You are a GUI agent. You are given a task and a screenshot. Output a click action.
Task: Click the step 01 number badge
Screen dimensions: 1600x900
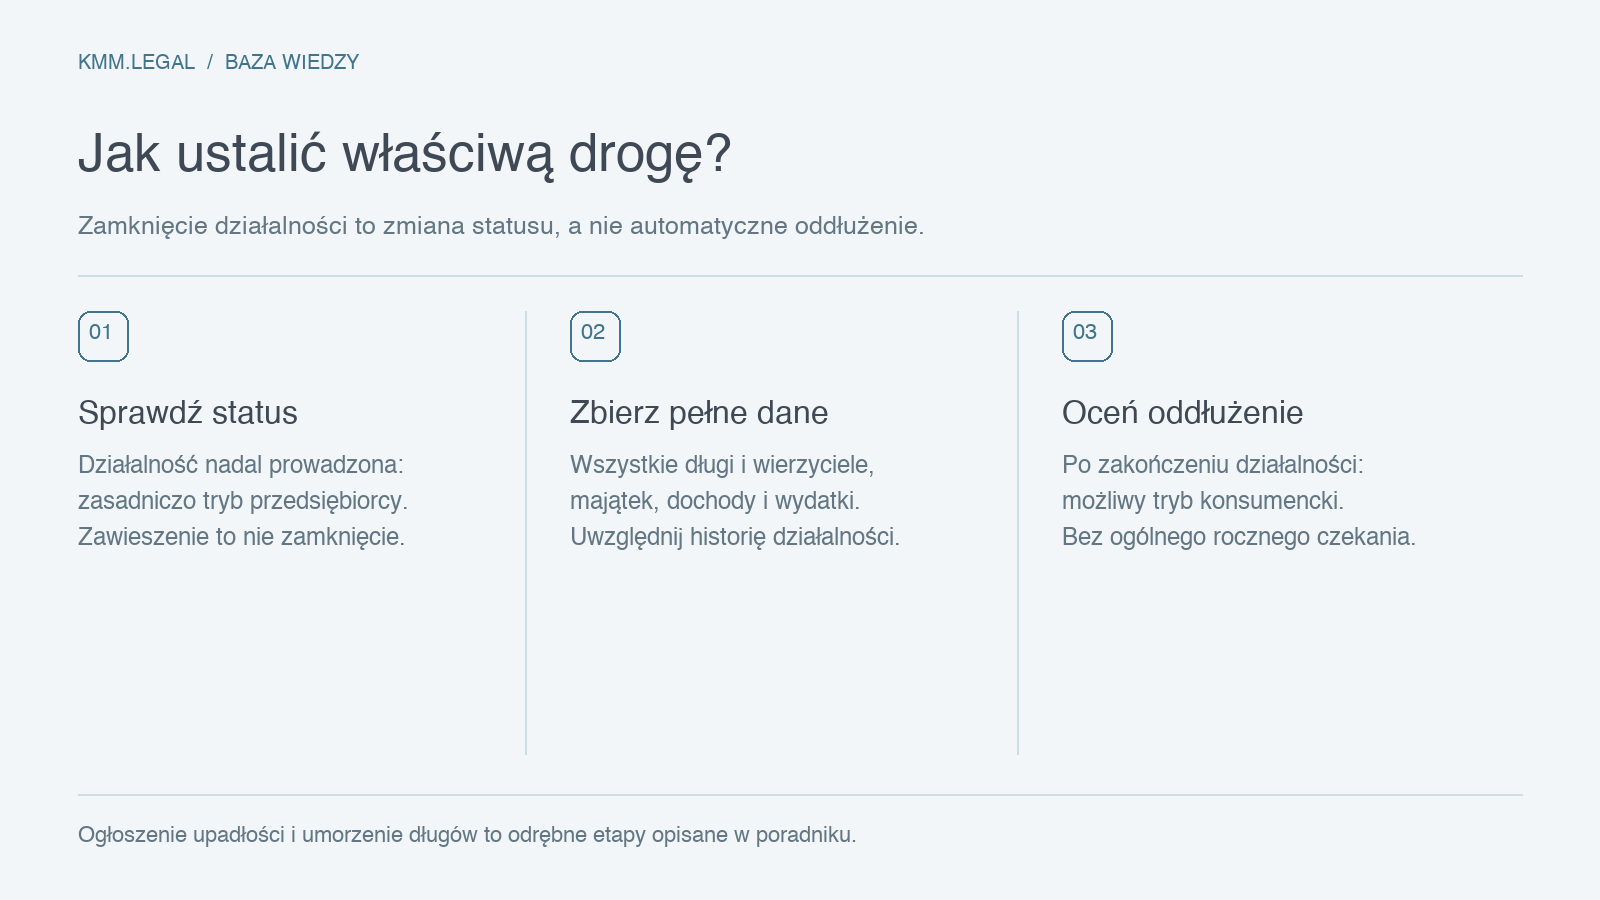103,336
